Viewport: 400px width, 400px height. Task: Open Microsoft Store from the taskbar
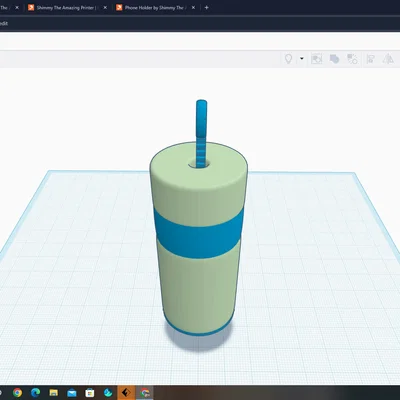click(x=90, y=393)
